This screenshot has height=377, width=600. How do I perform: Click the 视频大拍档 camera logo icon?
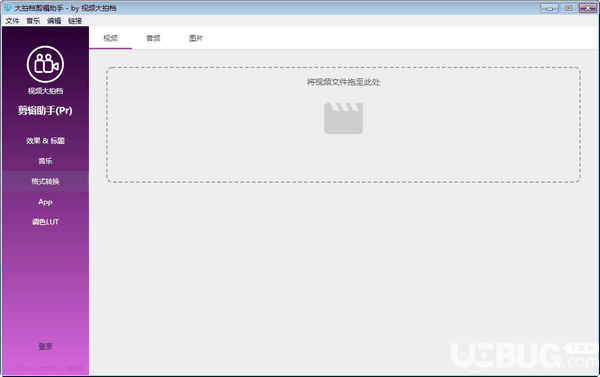tap(45, 64)
